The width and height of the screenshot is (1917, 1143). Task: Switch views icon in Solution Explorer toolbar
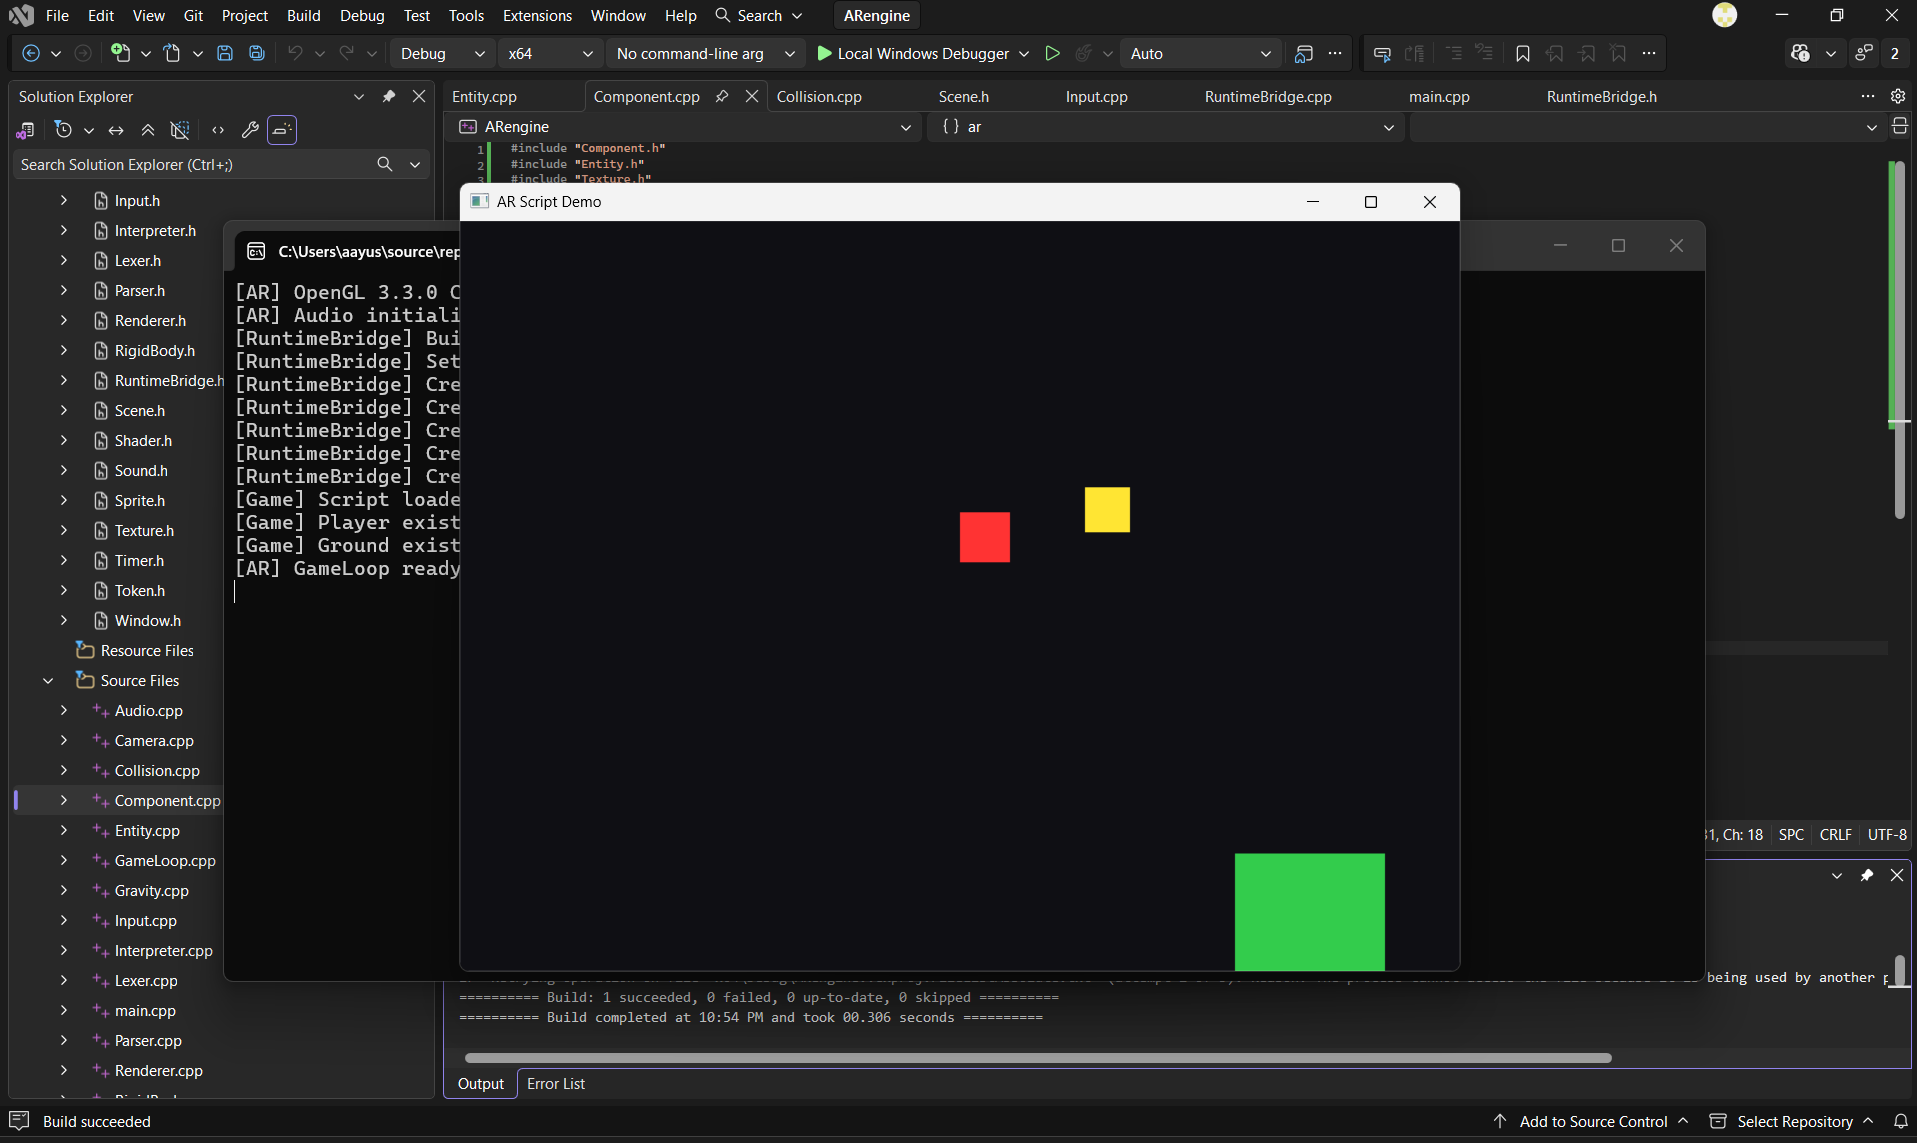(x=26, y=130)
